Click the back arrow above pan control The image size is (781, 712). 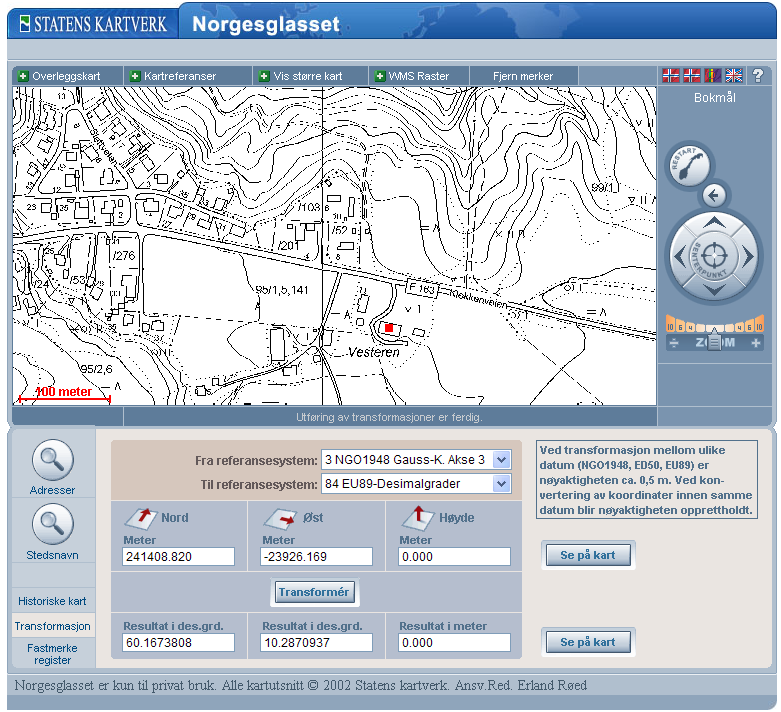712,195
